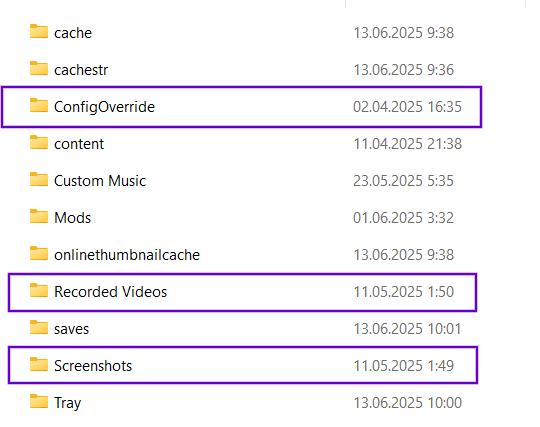Viewport: 540px width, 427px height.
Task: Click the Screenshots folder name text
Action: tap(93, 366)
